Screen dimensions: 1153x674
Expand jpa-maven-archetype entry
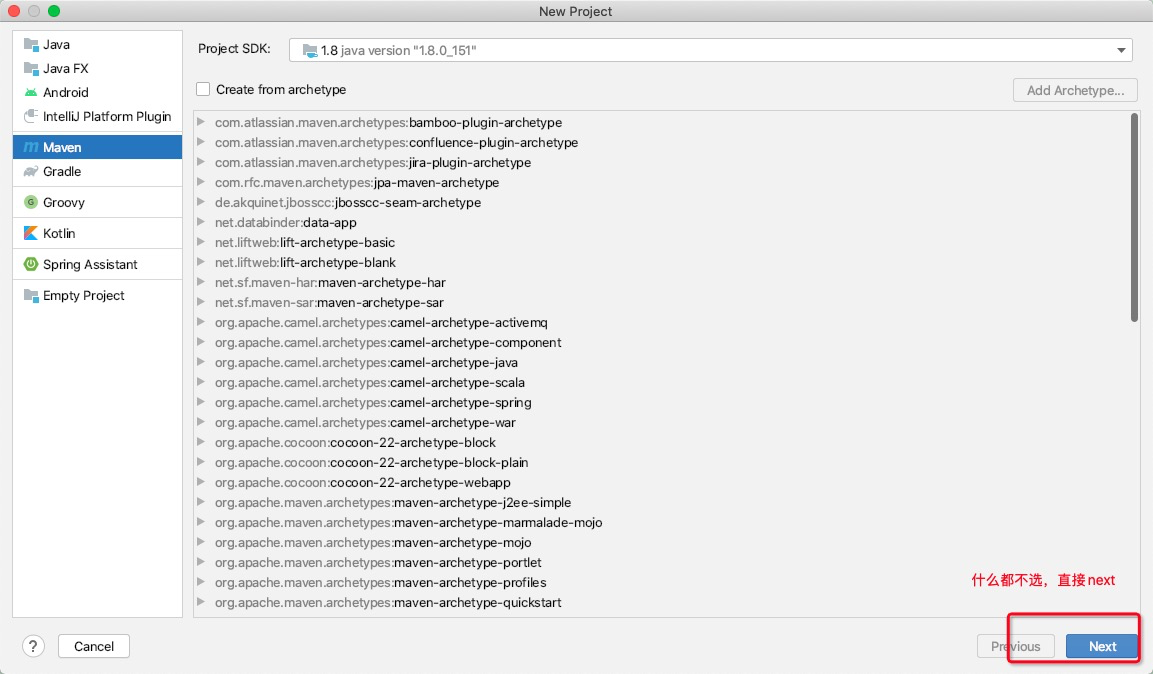click(x=201, y=182)
